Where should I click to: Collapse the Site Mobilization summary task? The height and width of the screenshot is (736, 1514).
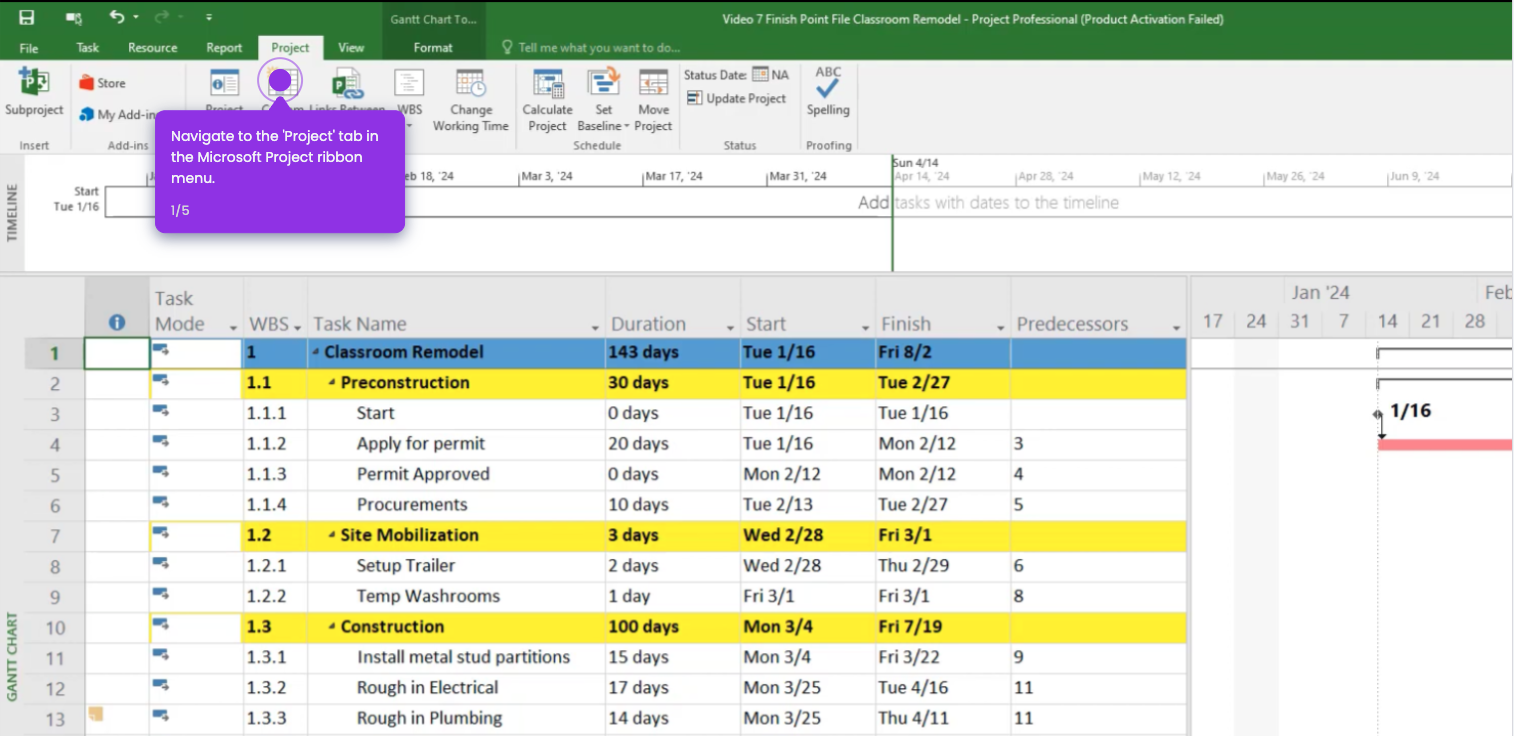point(332,536)
